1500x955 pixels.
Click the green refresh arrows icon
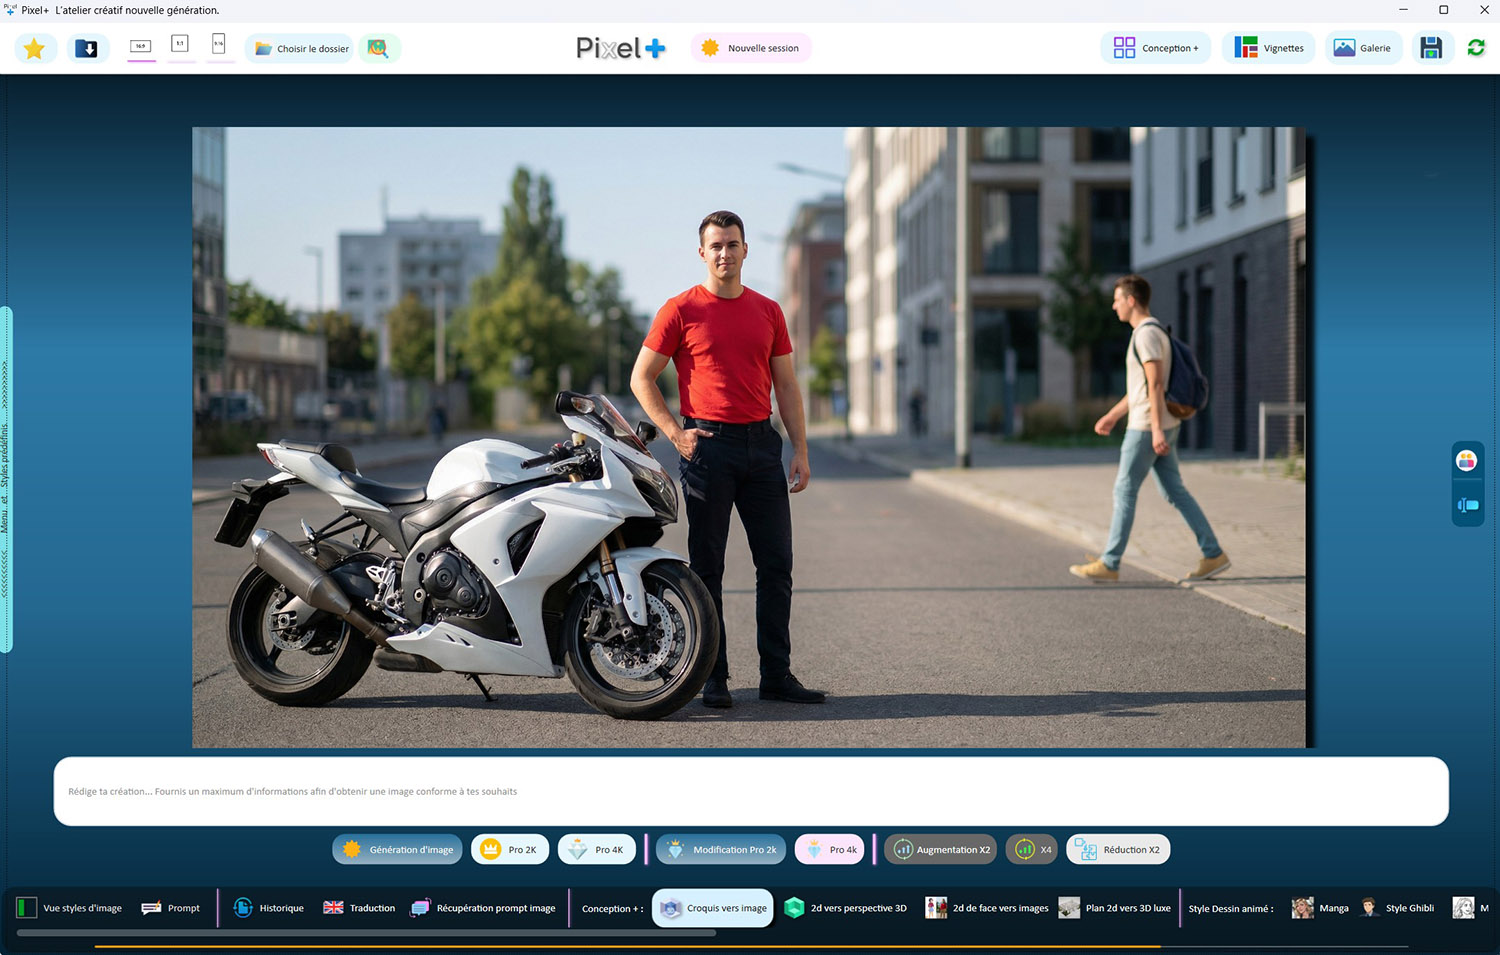[x=1476, y=48]
